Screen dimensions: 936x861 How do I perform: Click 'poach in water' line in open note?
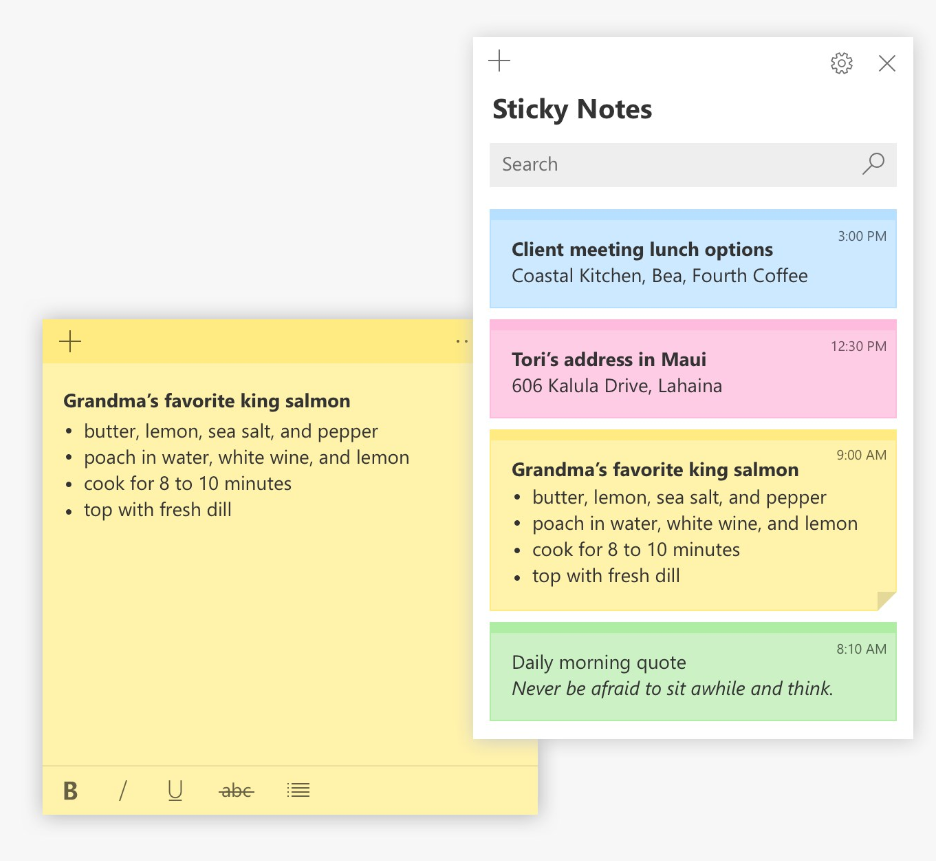[247, 458]
